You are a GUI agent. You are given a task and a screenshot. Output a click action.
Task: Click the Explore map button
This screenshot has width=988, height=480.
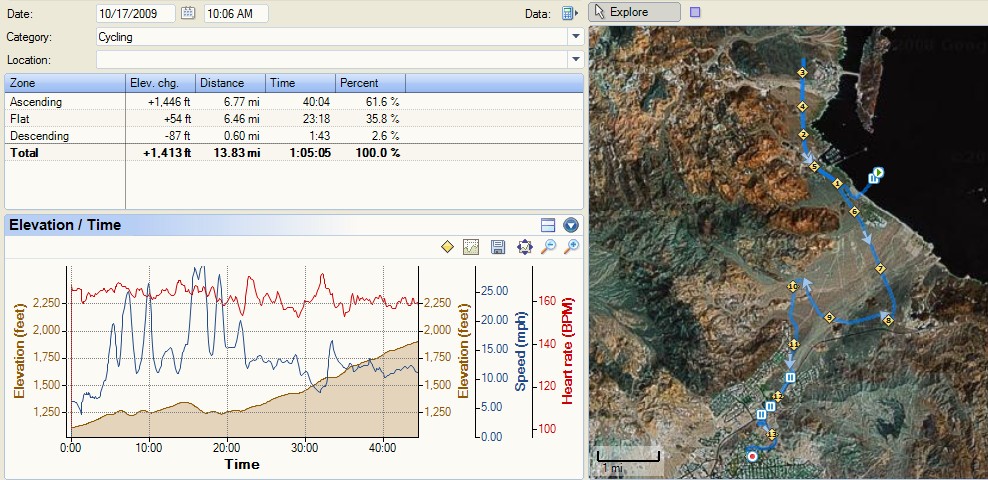pos(635,12)
